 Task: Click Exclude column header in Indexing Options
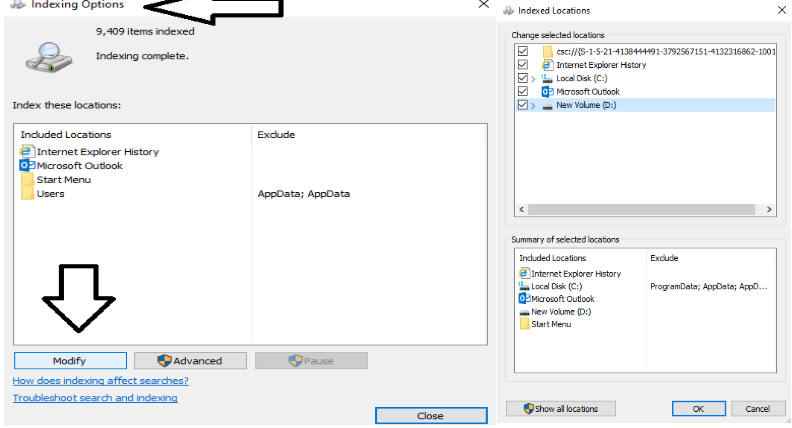click(276, 134)
